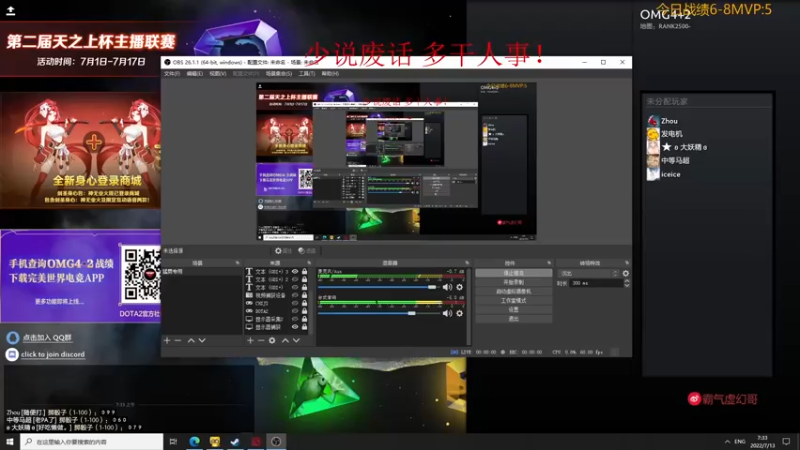
Task: Open gear settings for first mixer channel
Action: tap(460, 287)
